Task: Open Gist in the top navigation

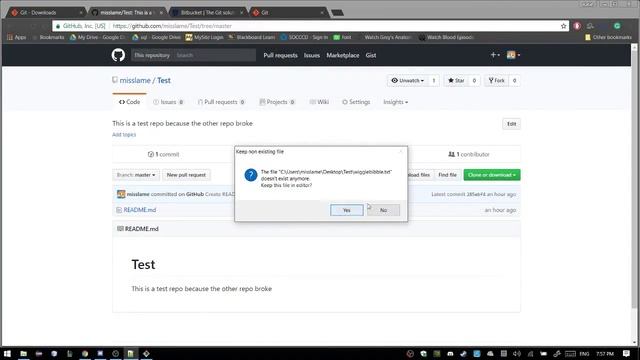Action: pos(371,55)
